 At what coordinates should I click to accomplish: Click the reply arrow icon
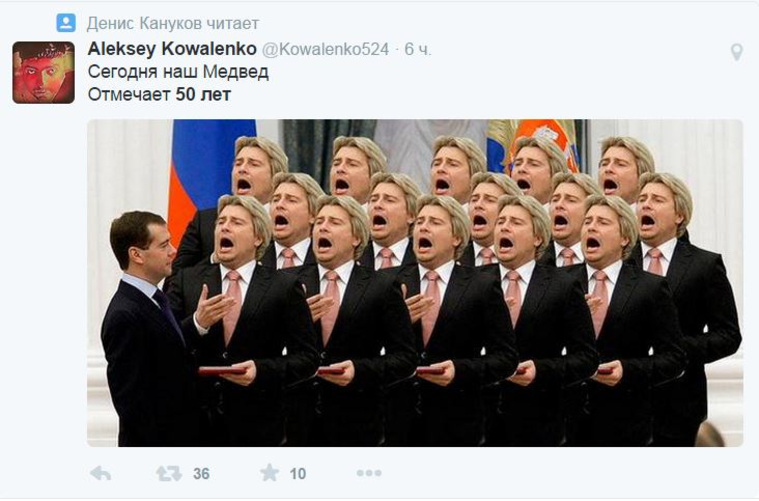pos(101,473)
